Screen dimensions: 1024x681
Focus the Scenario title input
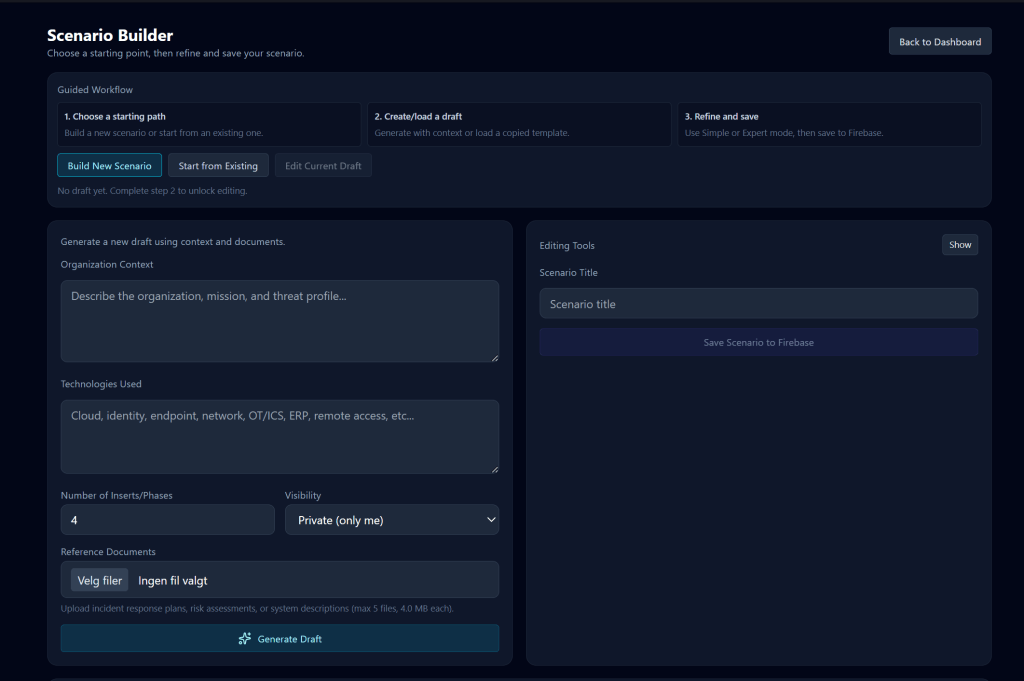[x=758, y=303]
